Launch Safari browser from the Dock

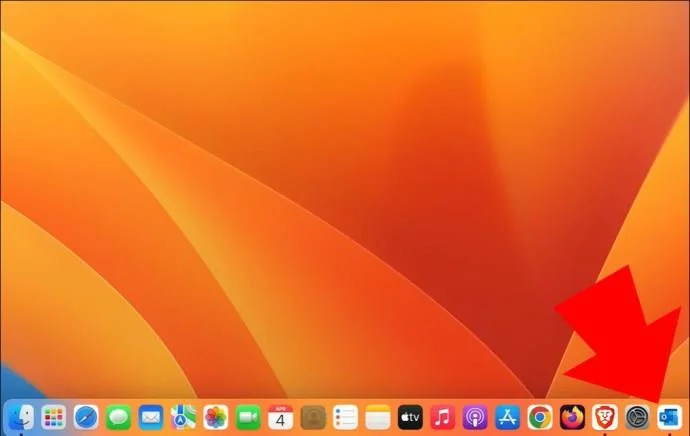tap(86, 417)
